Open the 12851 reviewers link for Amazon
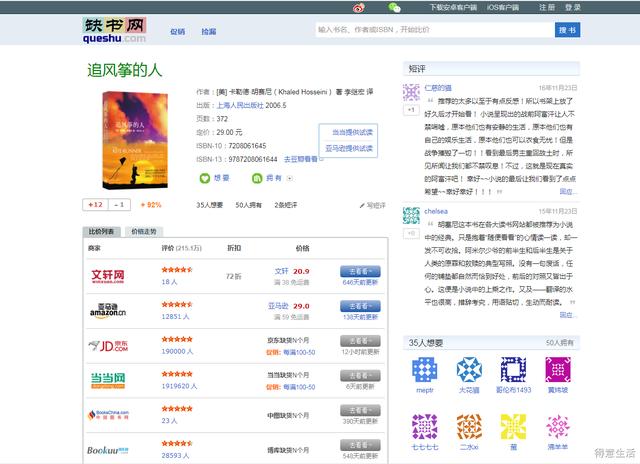Image resolution: width=640 pixels, height=464 pixels. point(176,317)
